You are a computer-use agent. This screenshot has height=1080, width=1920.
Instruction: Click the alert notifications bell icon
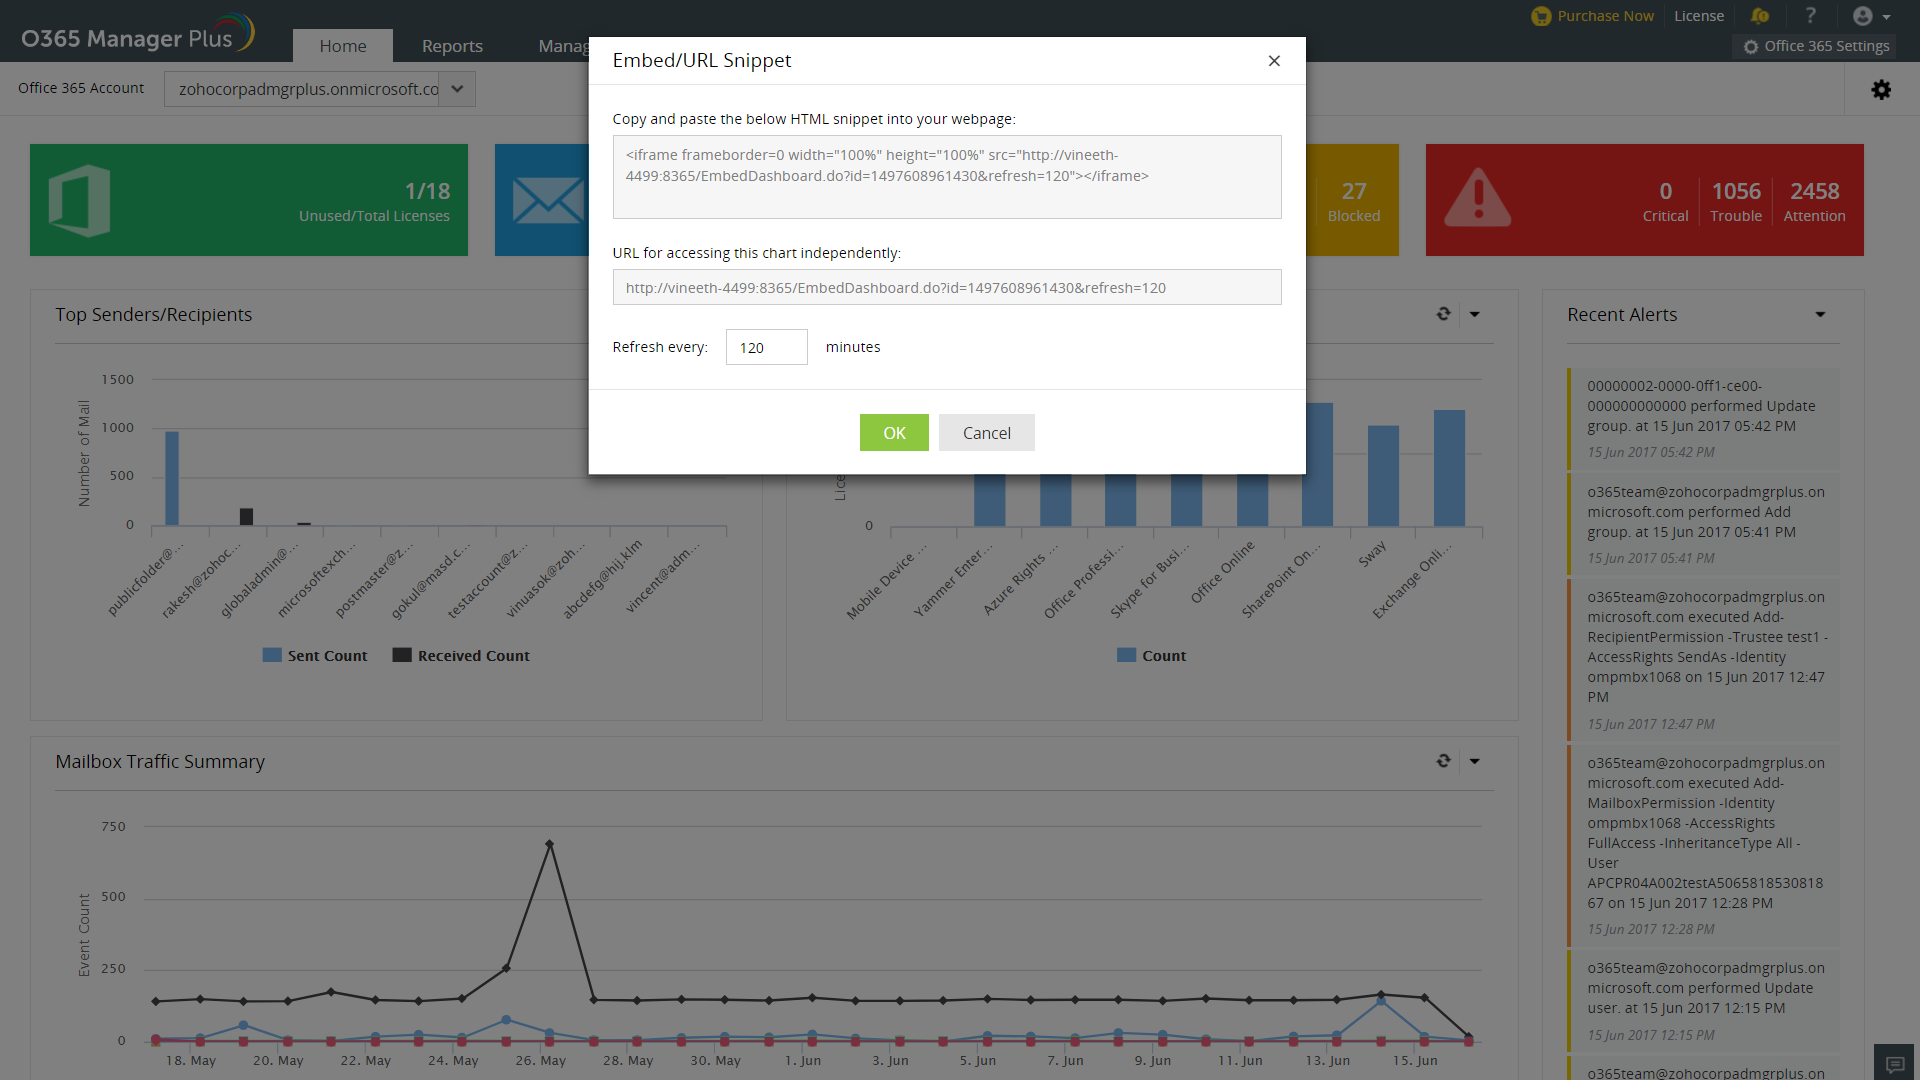pyautogui.click(x=1760, y=16)
